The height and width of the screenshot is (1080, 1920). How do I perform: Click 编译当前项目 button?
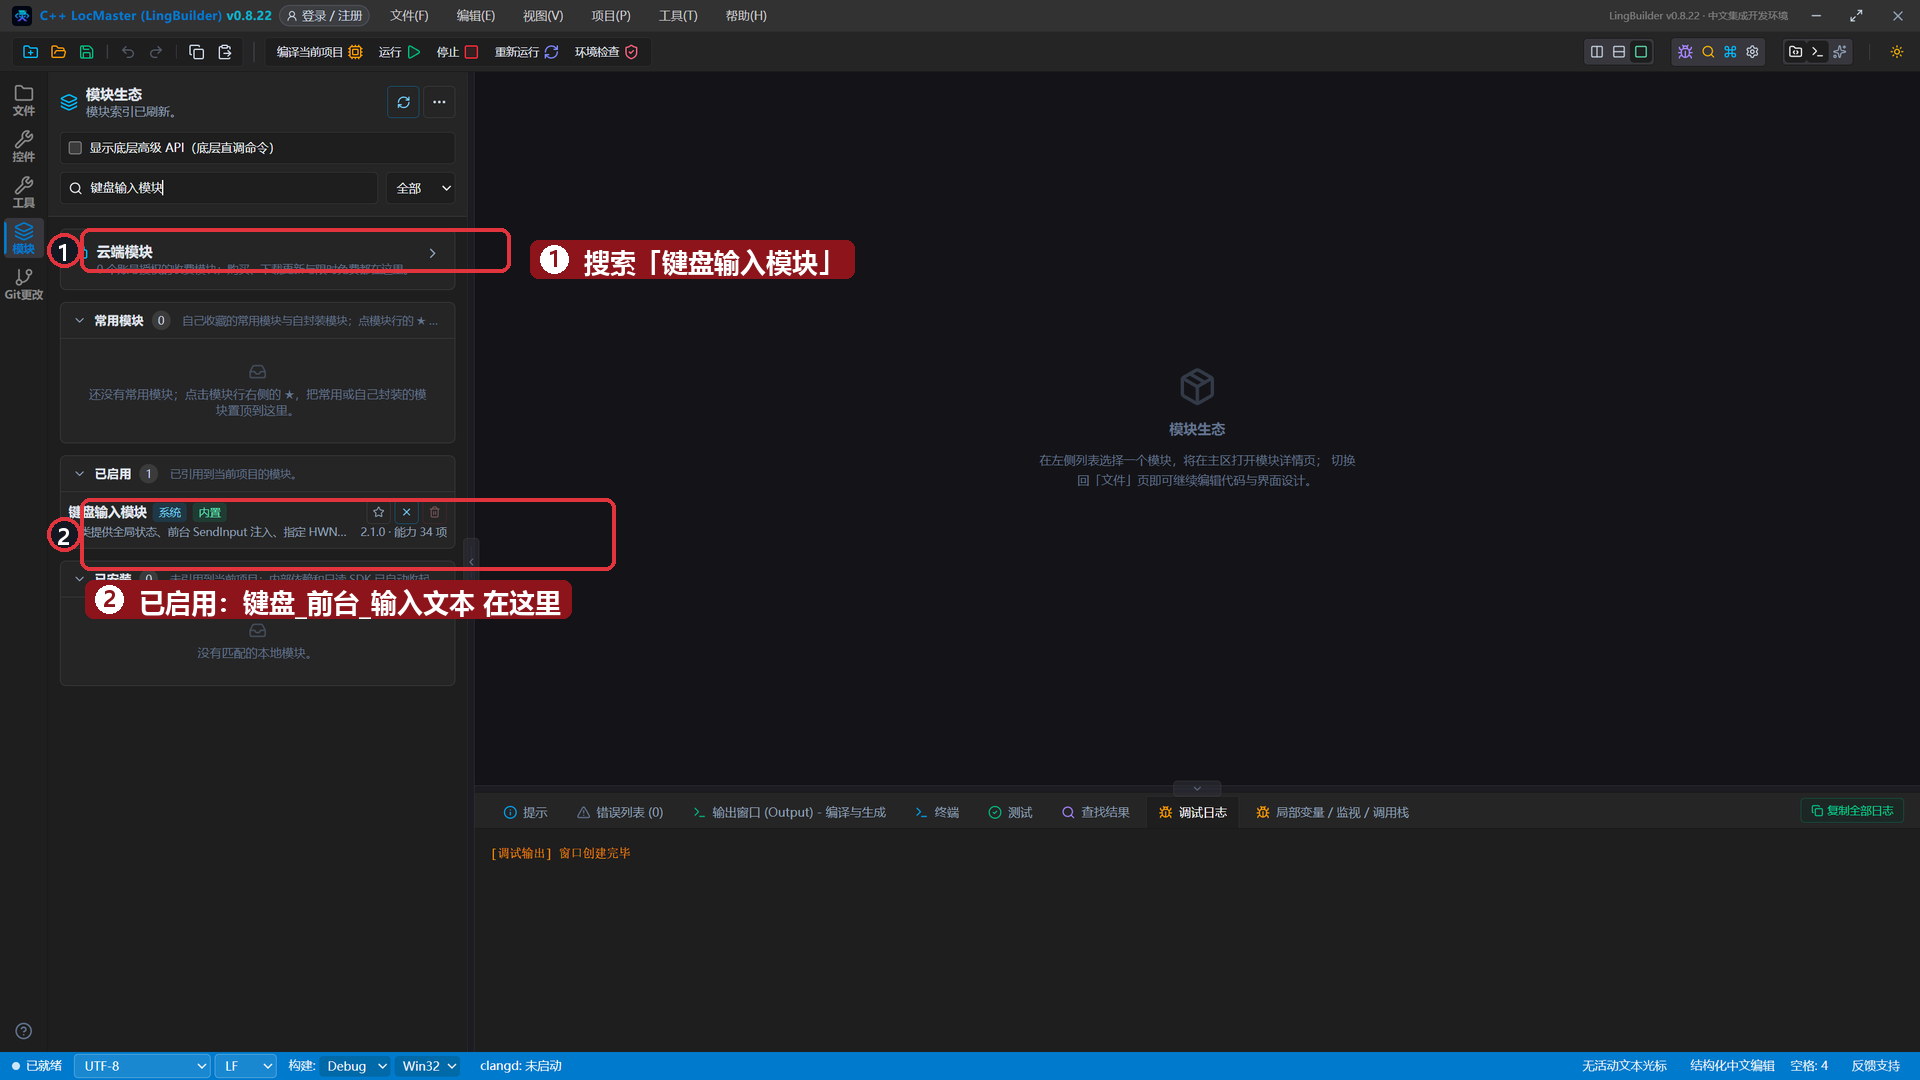click(319, 52)
